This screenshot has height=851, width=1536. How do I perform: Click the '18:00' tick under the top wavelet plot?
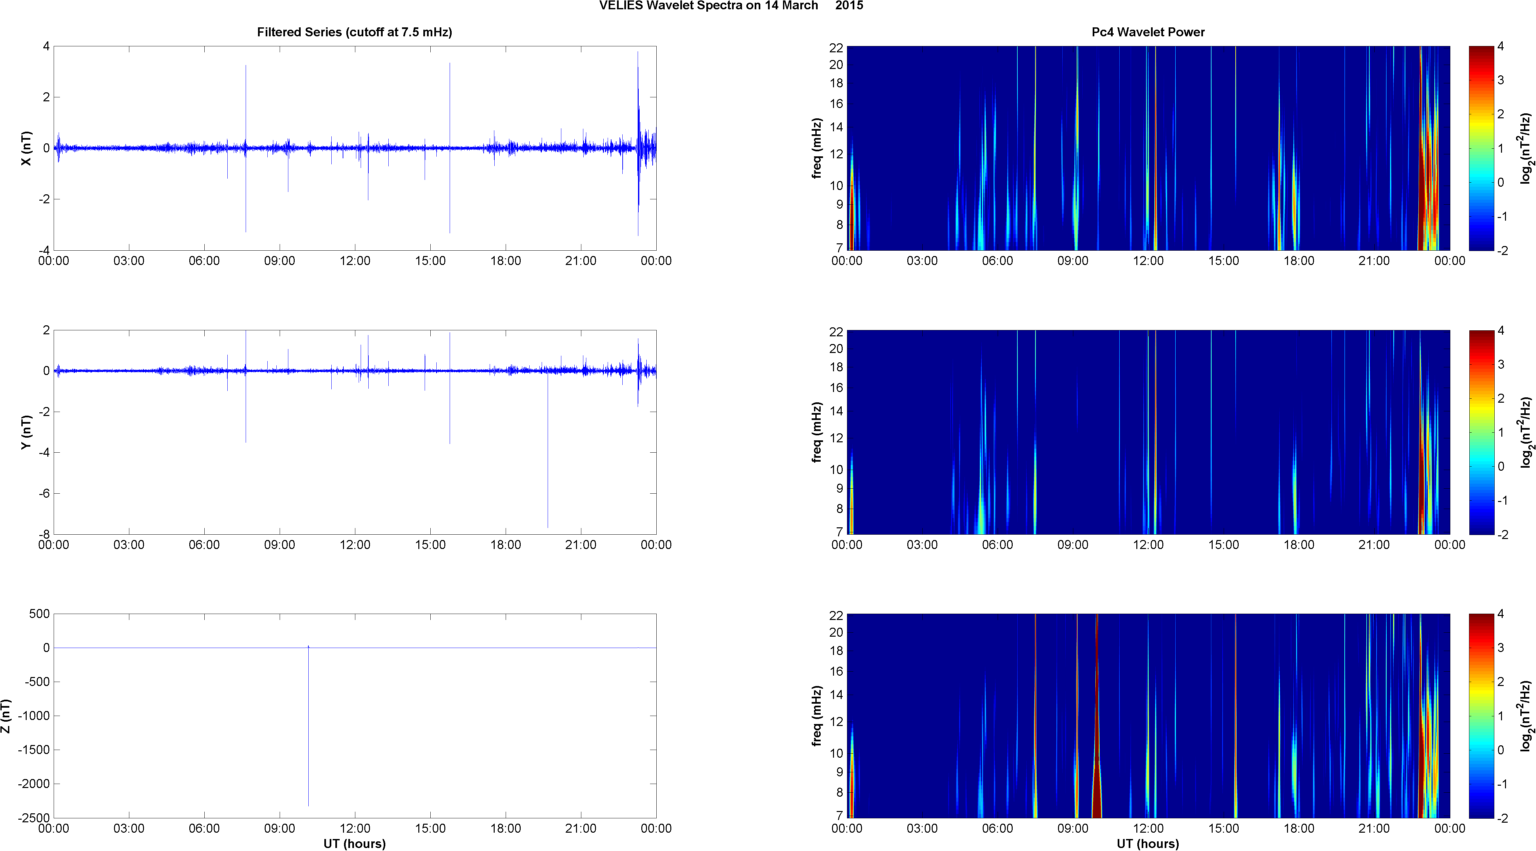pos(1298,261)
